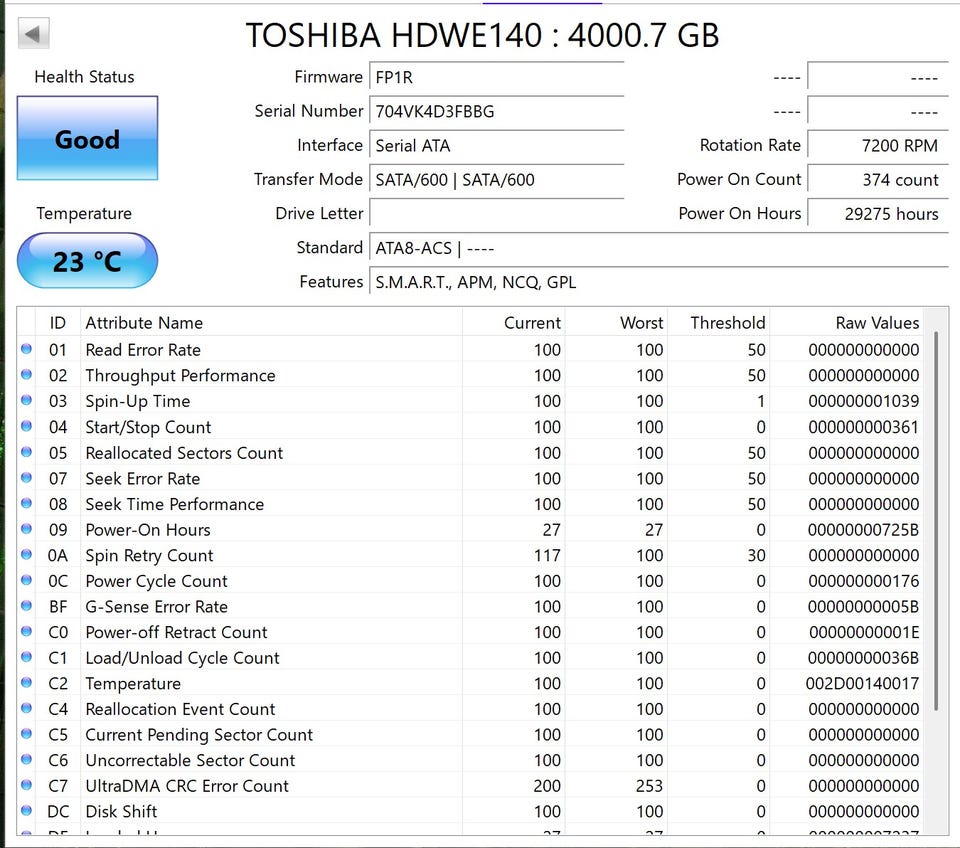Click the Serial Number field
The width and height of the screenshot is (960, 848).
coord(496,111)
